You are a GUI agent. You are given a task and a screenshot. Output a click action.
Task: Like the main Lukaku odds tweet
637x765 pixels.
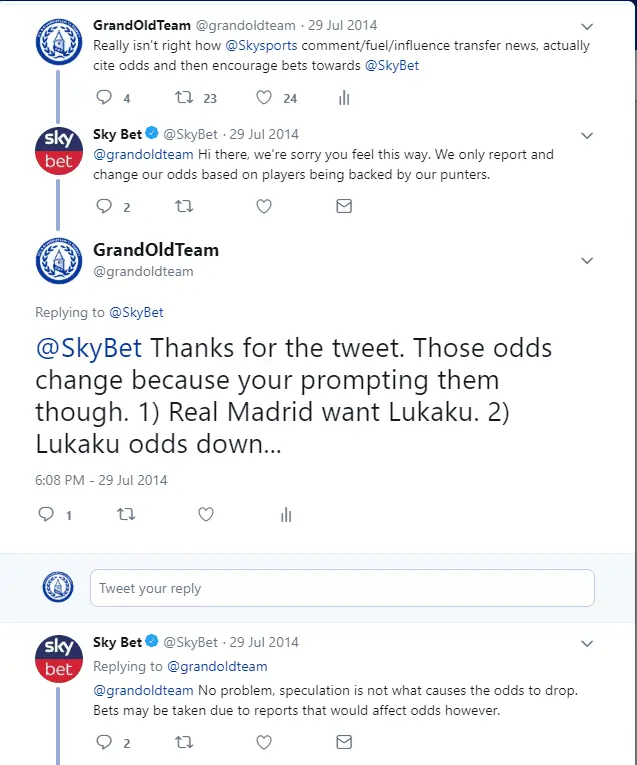(205, 515)
